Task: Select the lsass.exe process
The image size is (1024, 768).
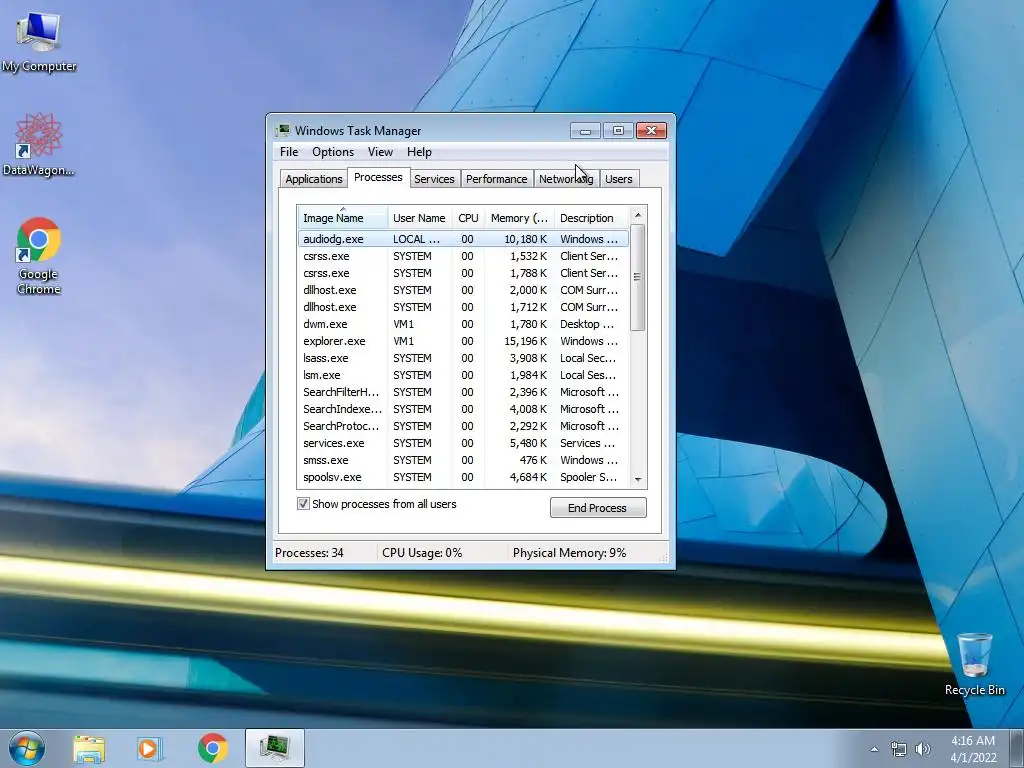Action: (463, 358)
